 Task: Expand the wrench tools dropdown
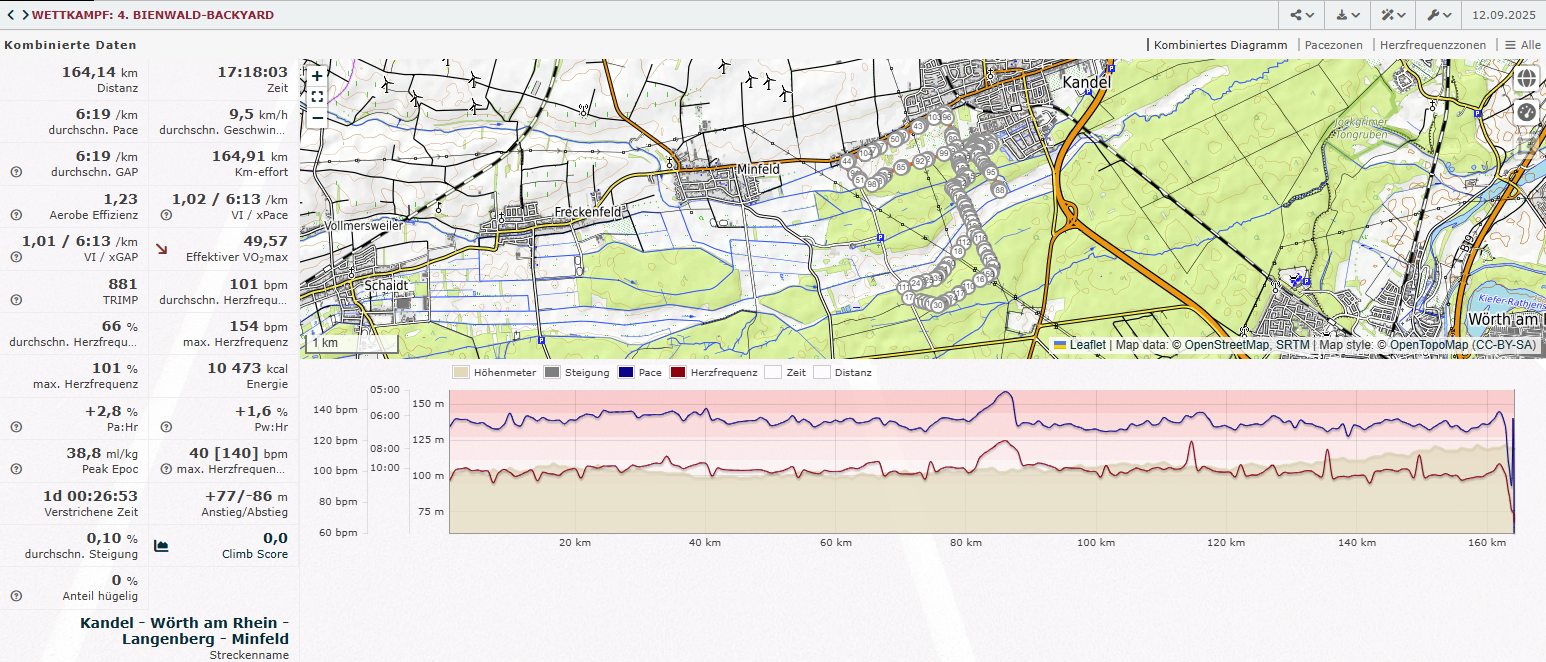tap(1438, 15)
